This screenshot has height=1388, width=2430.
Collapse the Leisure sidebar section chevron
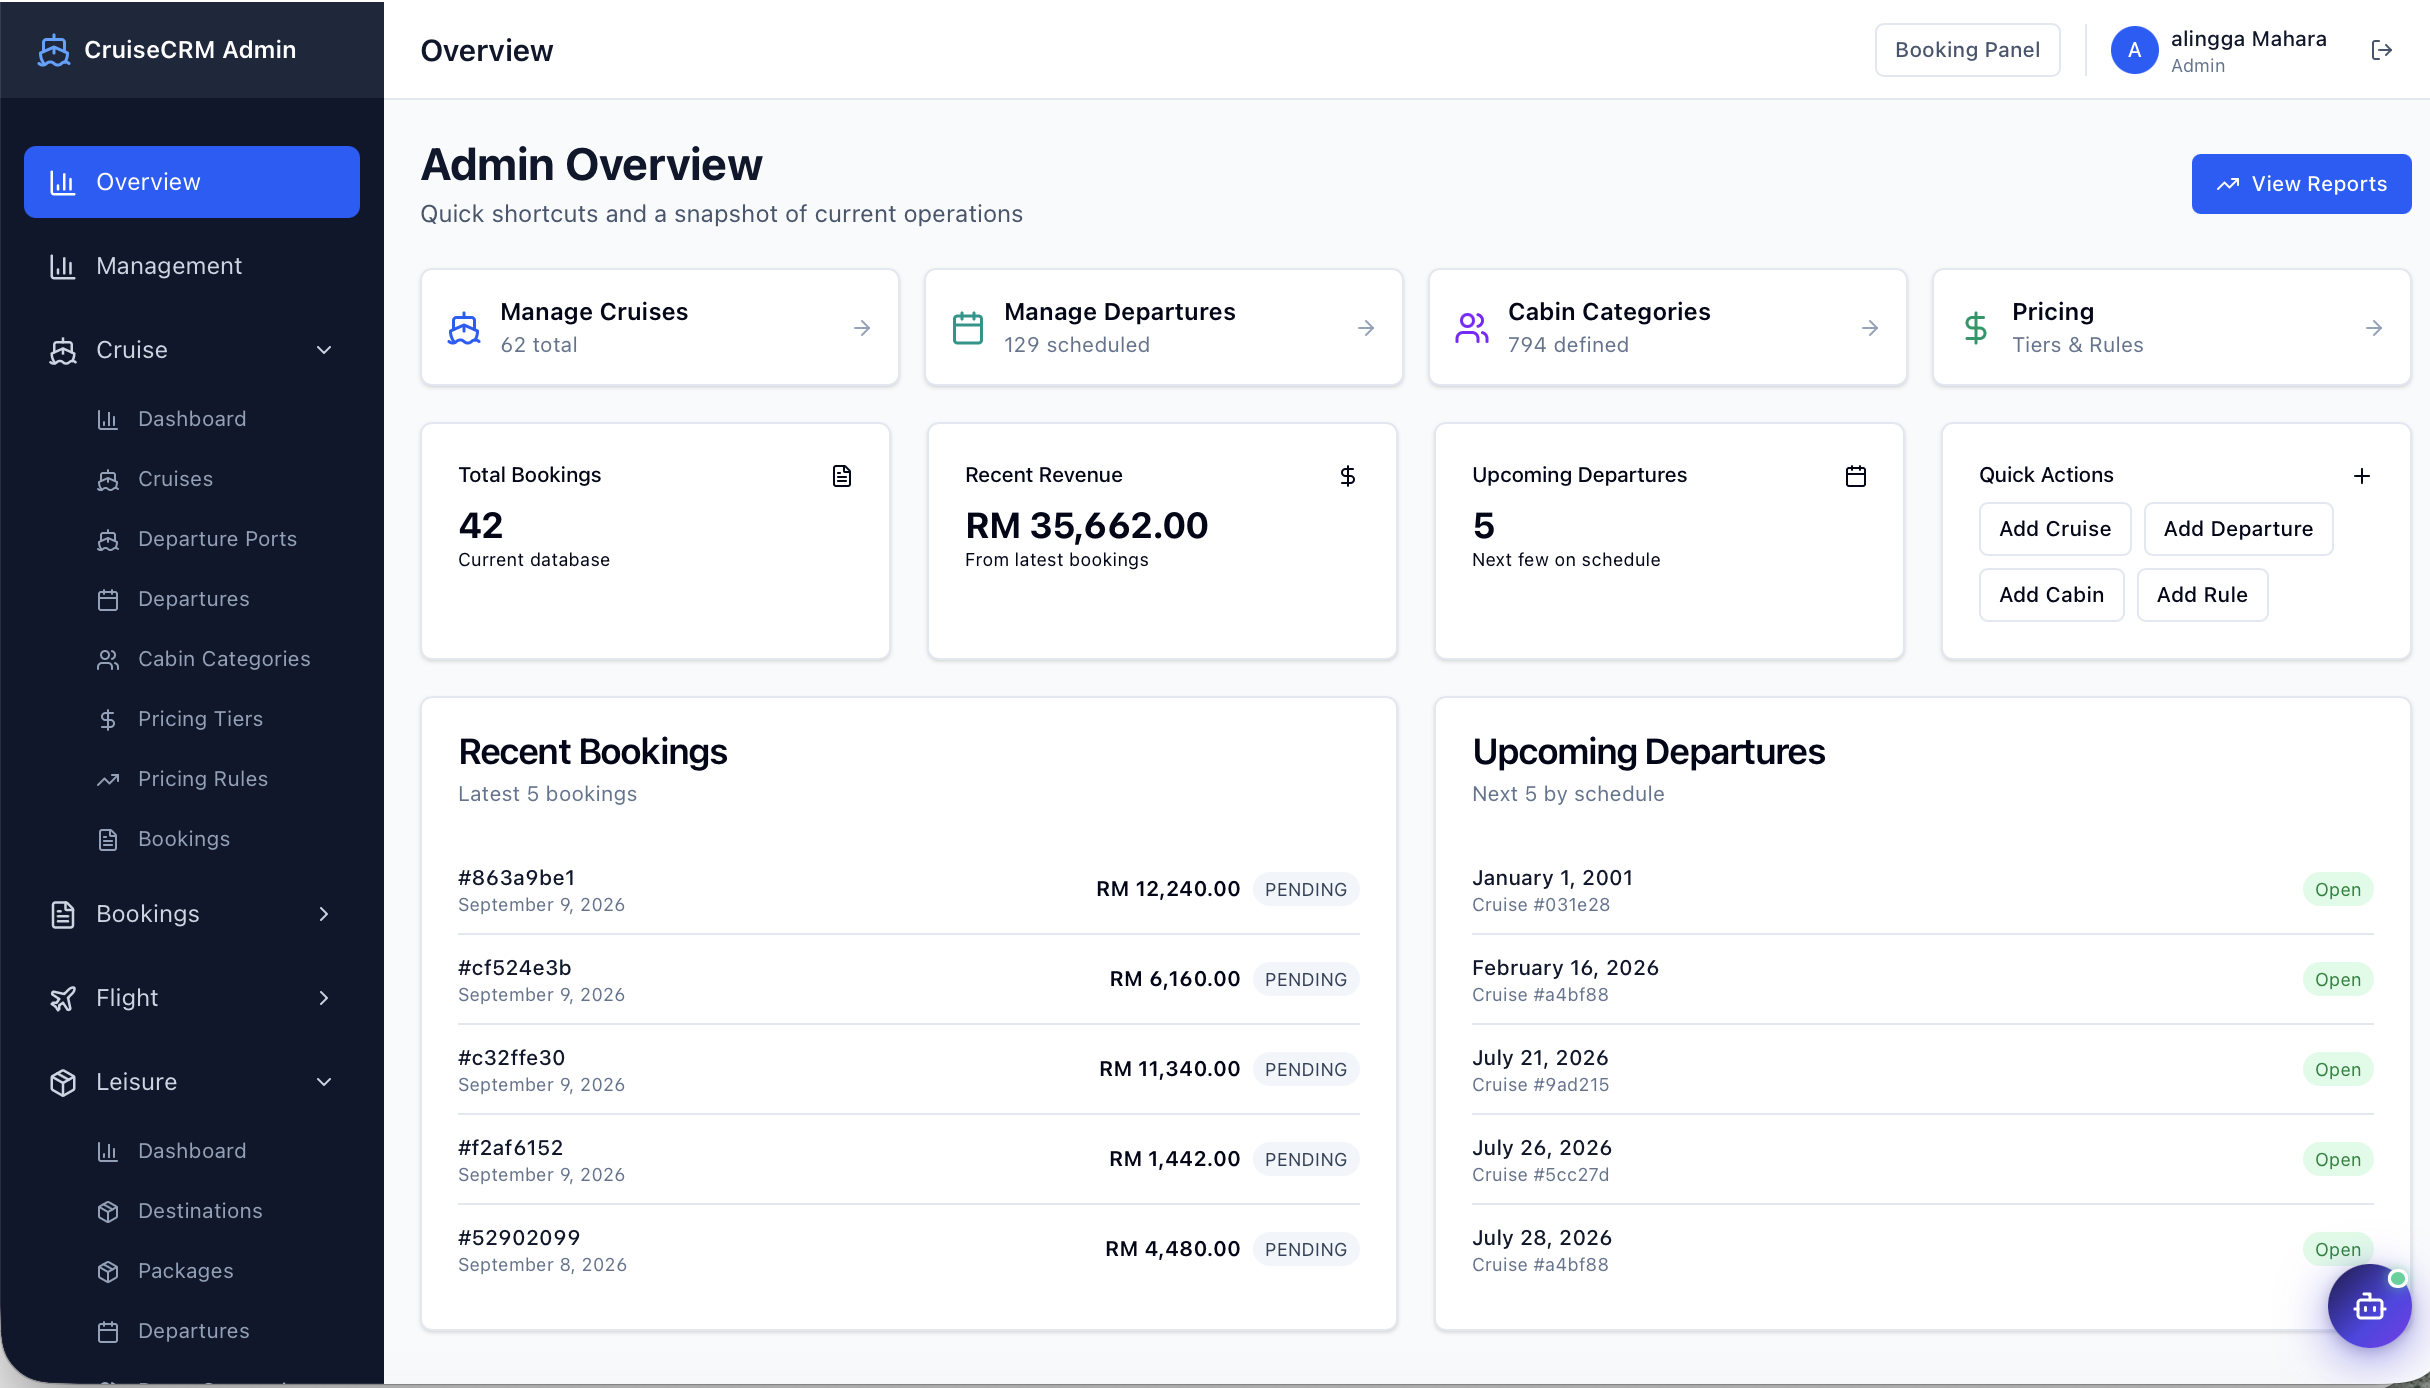(x=324, y=1082)
